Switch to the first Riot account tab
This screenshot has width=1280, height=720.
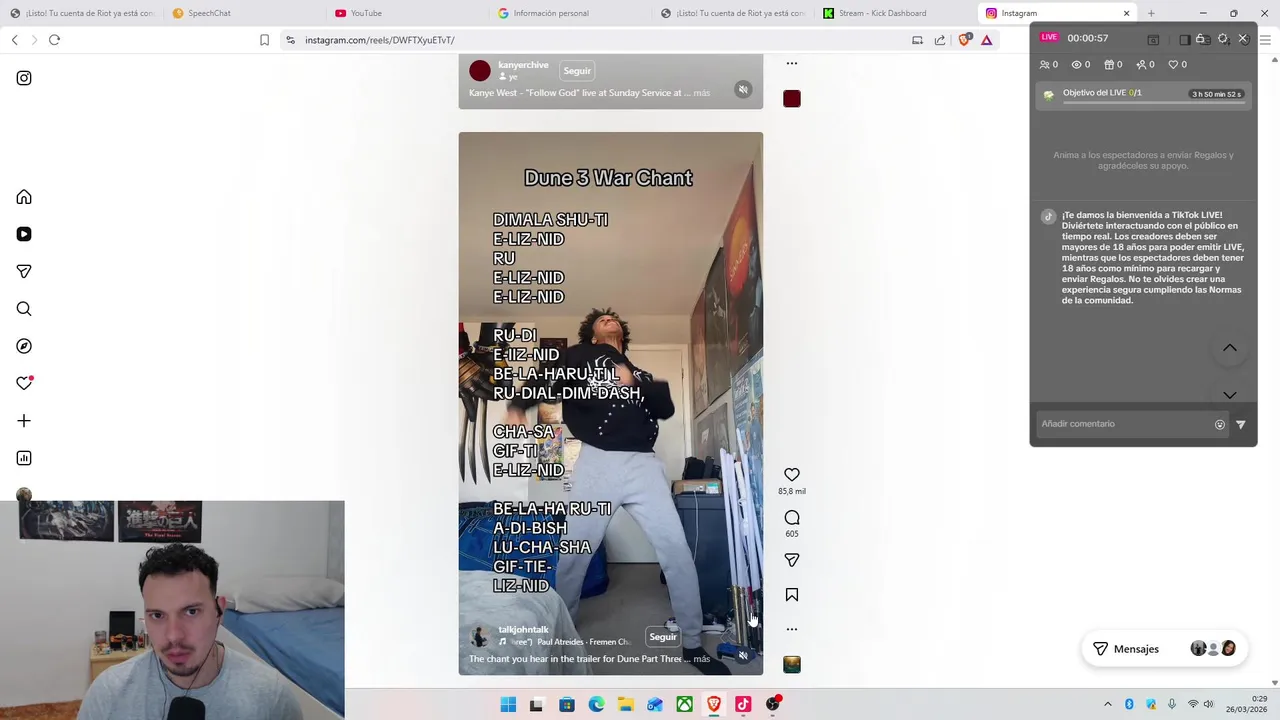(x=81, y=13)
